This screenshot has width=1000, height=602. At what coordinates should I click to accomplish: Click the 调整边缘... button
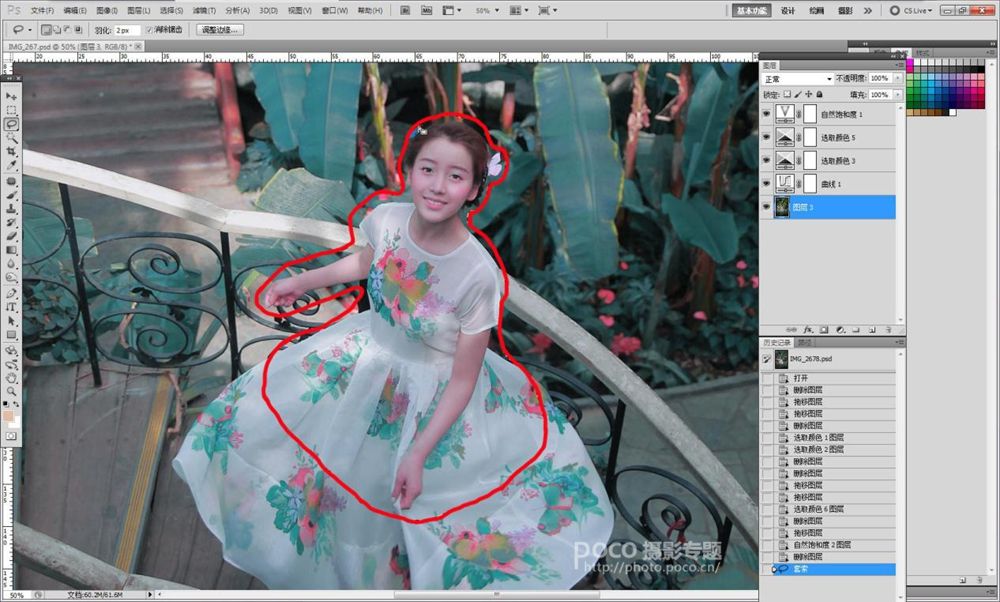pyautogui.click(x=220, y=30)
